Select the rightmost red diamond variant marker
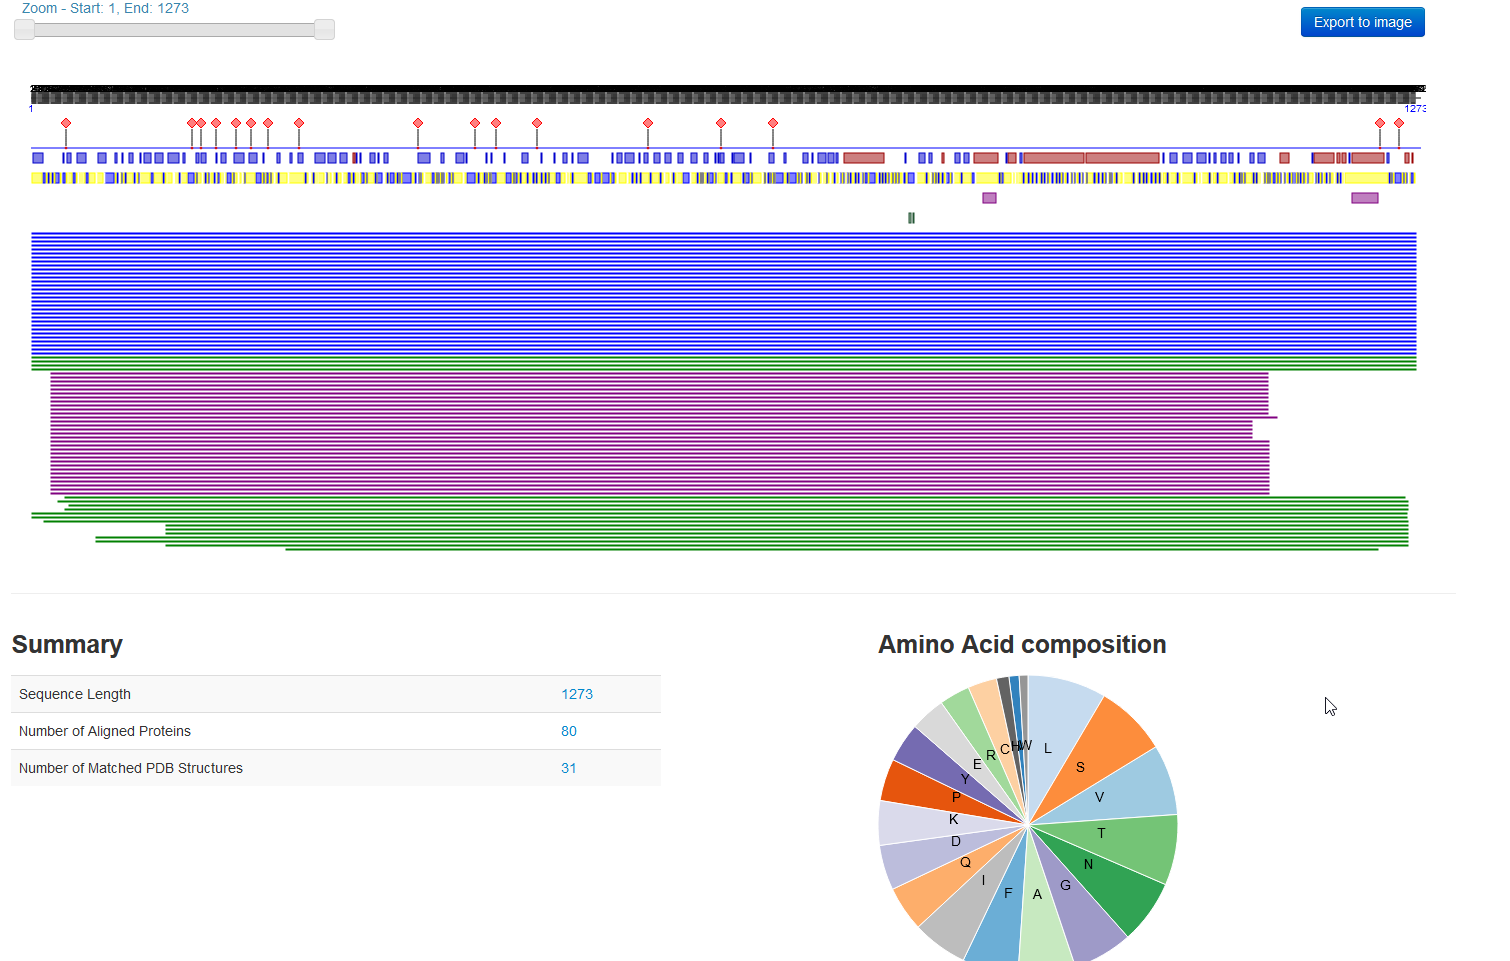Viewport: 1510px width, 961px height. point(1399,123)
